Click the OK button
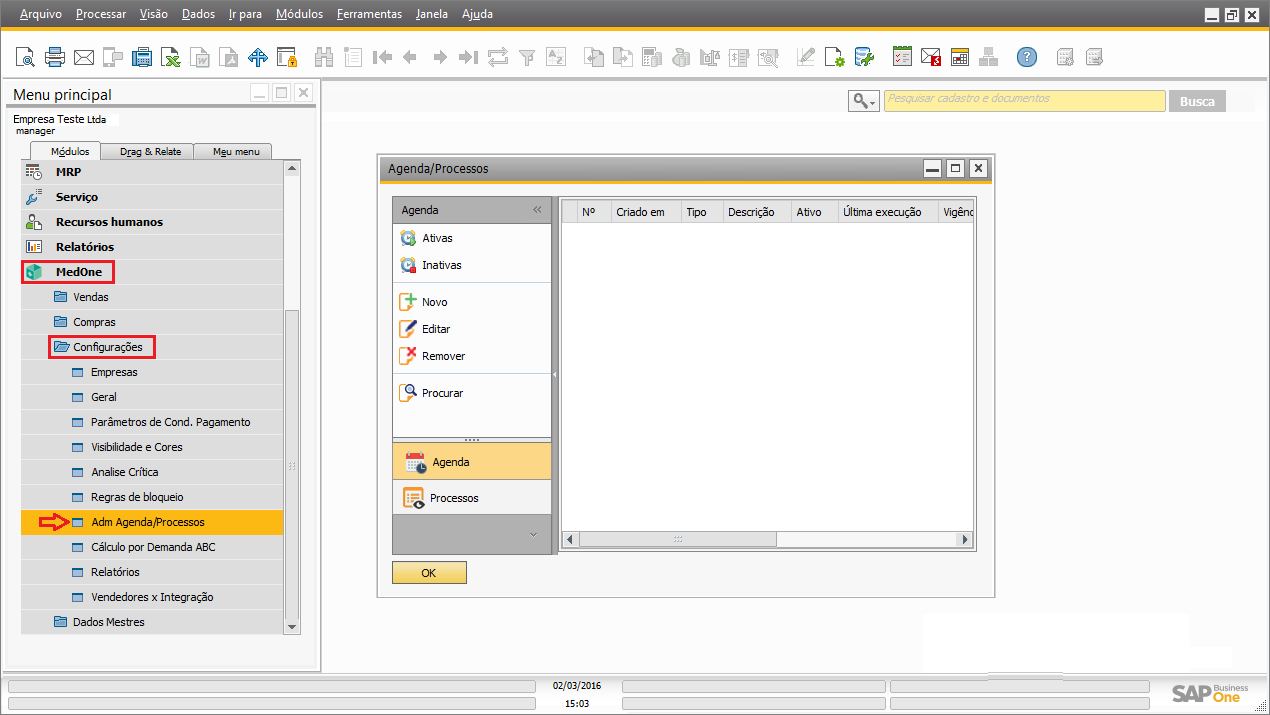Viewport: 1270px width, 715px height. (x=429, y=573)
